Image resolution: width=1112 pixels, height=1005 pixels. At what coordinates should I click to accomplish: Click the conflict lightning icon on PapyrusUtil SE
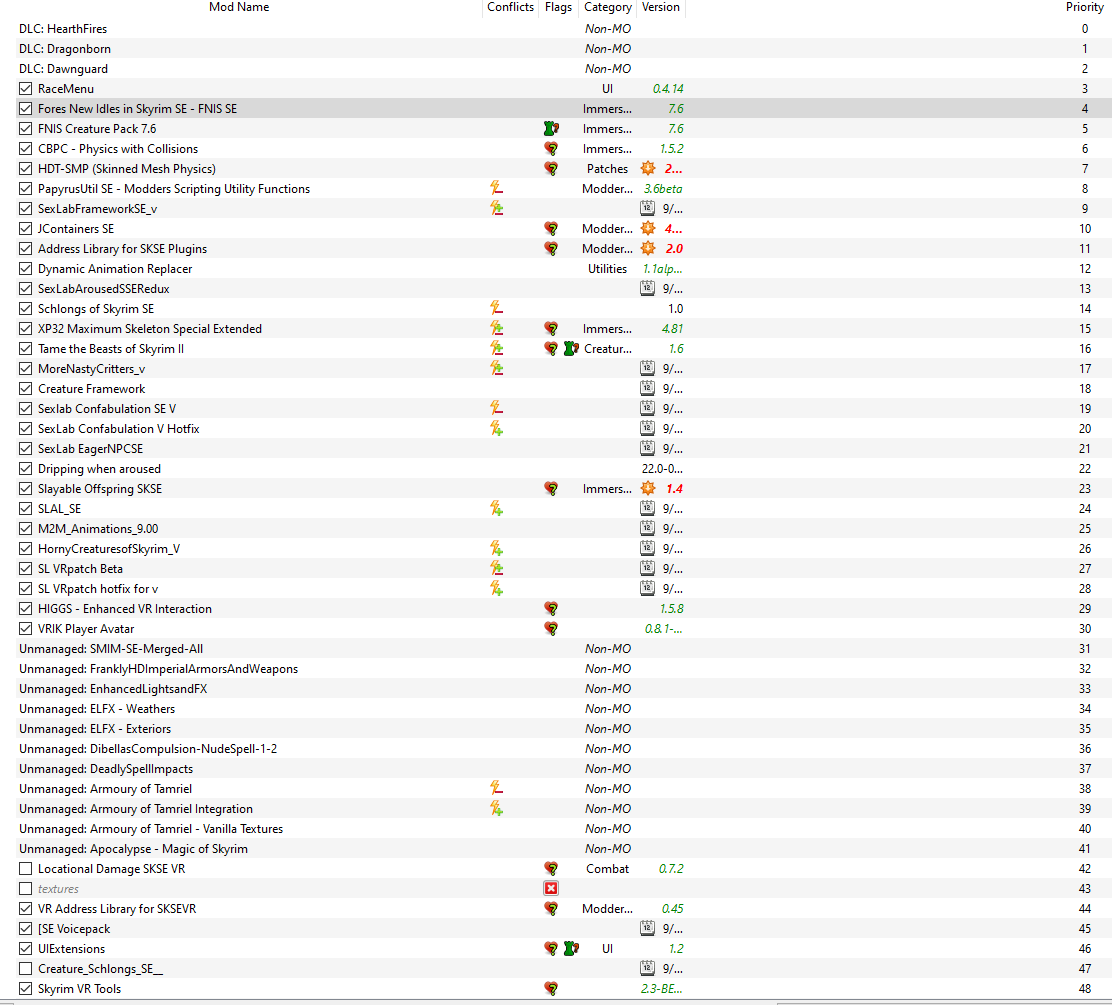pos(496,189)
